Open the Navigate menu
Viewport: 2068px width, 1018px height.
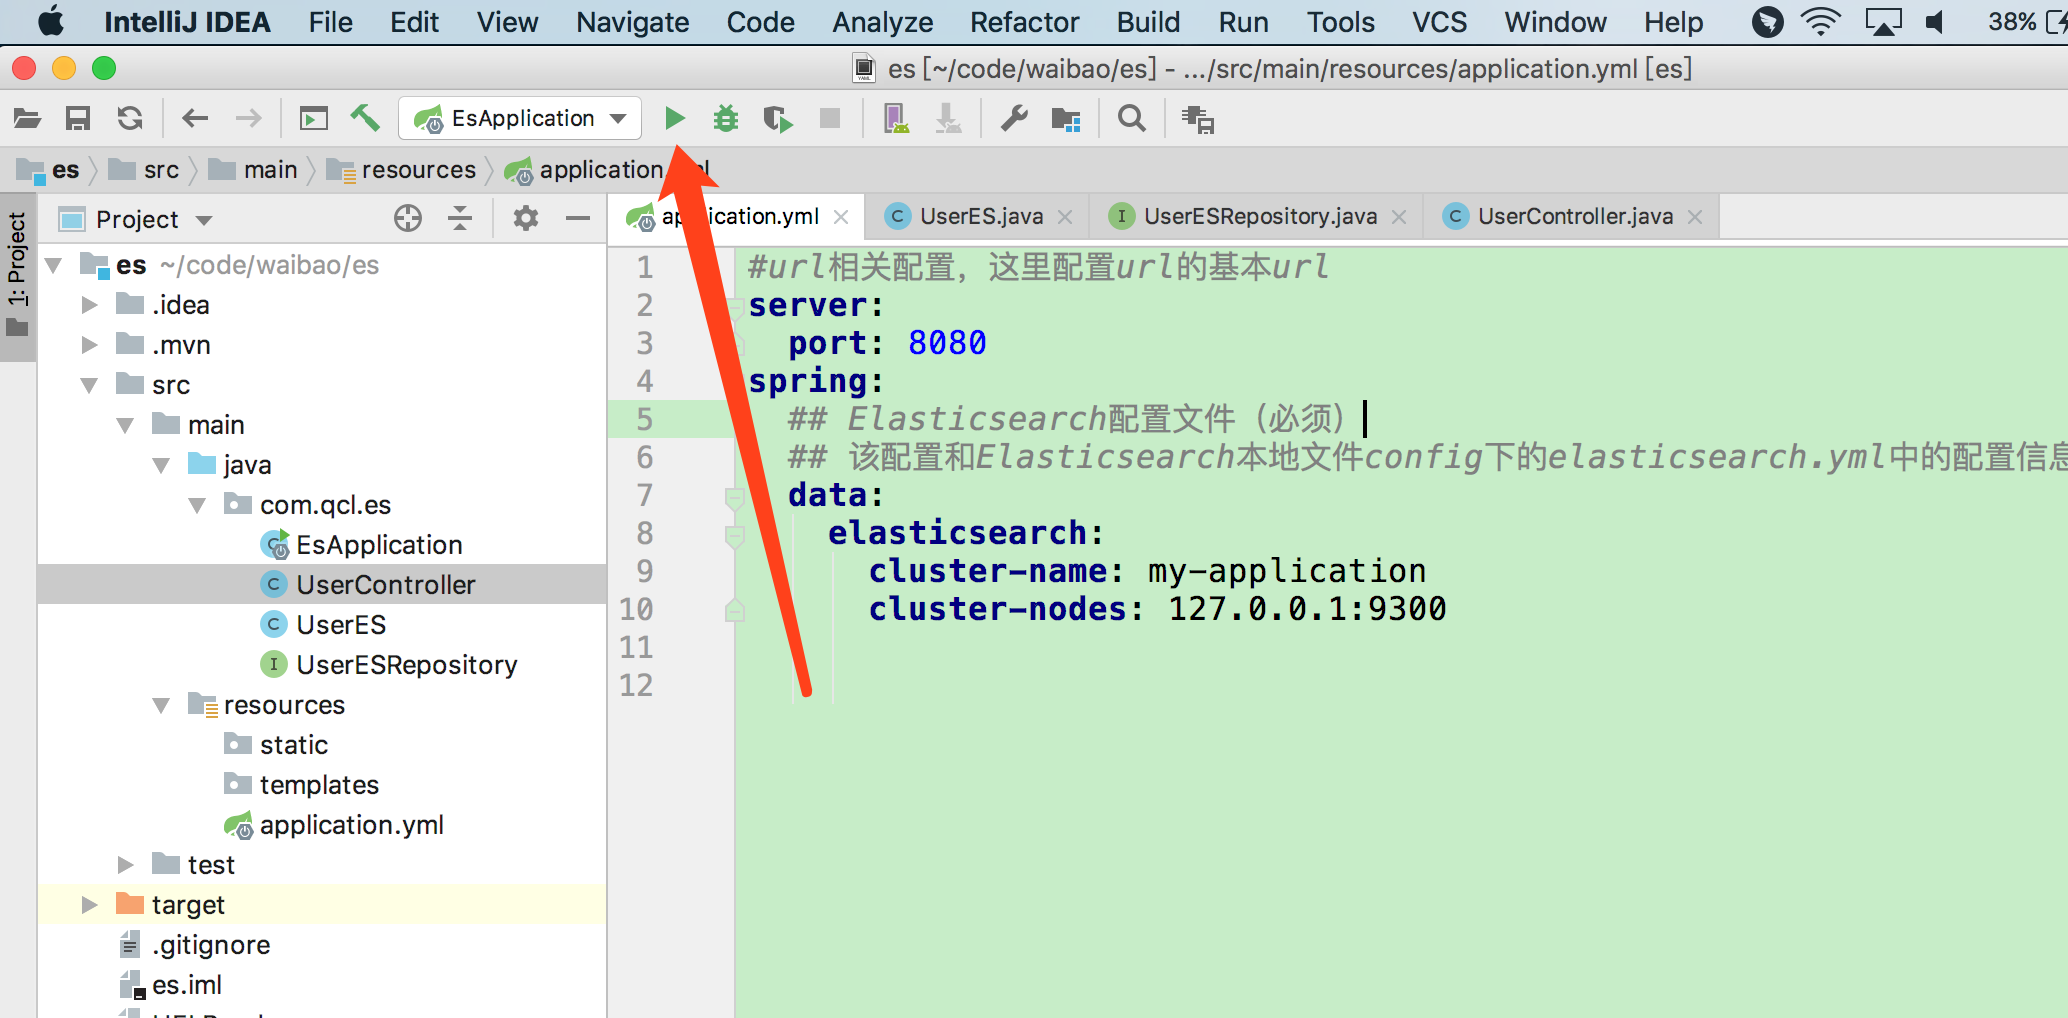pyautogui.click(x=633, y=22)
